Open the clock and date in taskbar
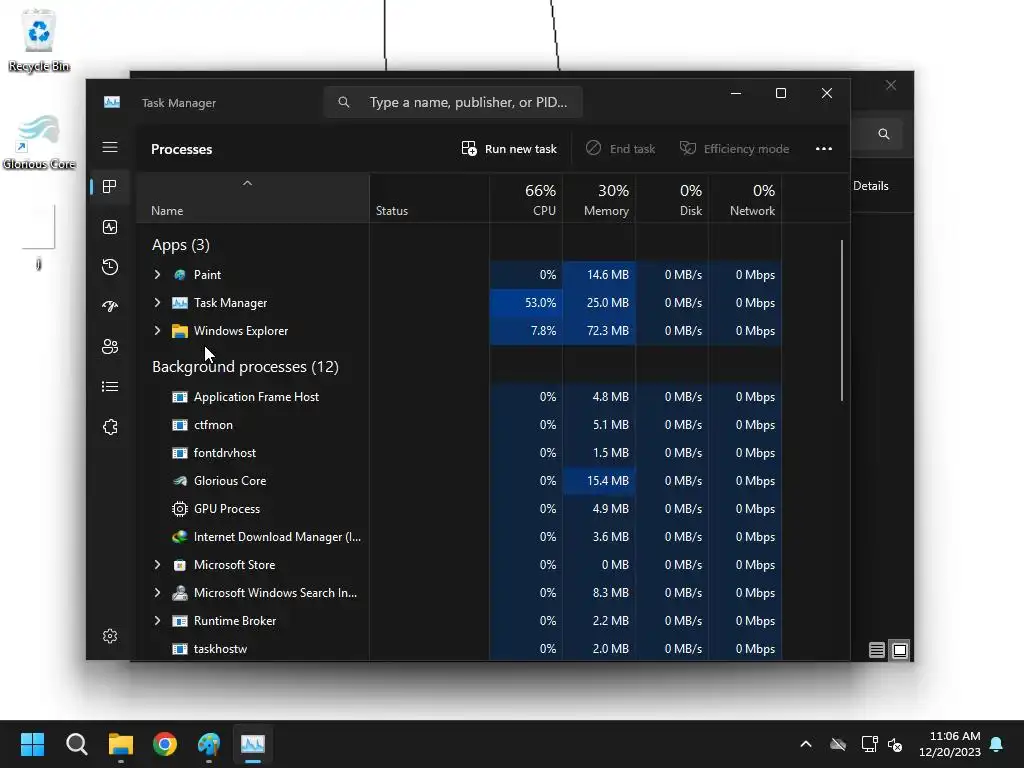 point(950,744)
